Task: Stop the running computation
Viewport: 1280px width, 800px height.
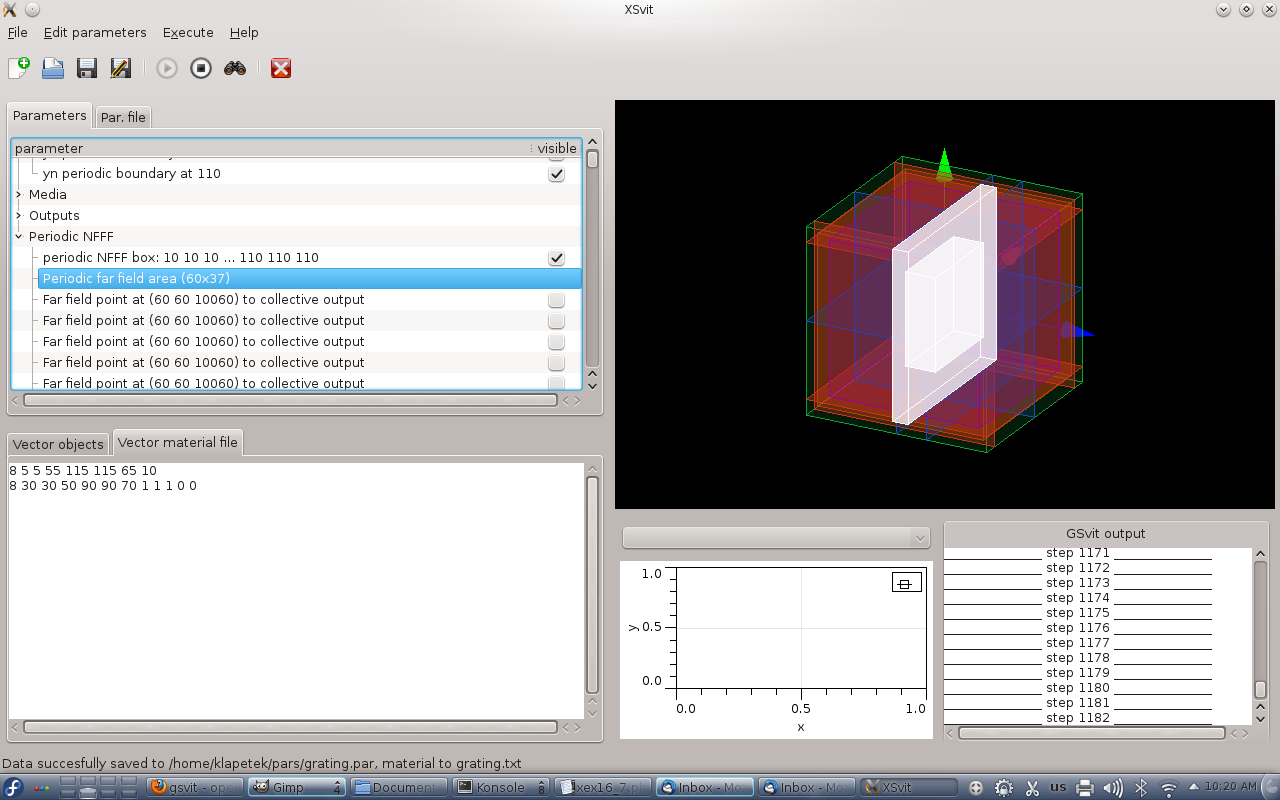Action: [201, 68]
